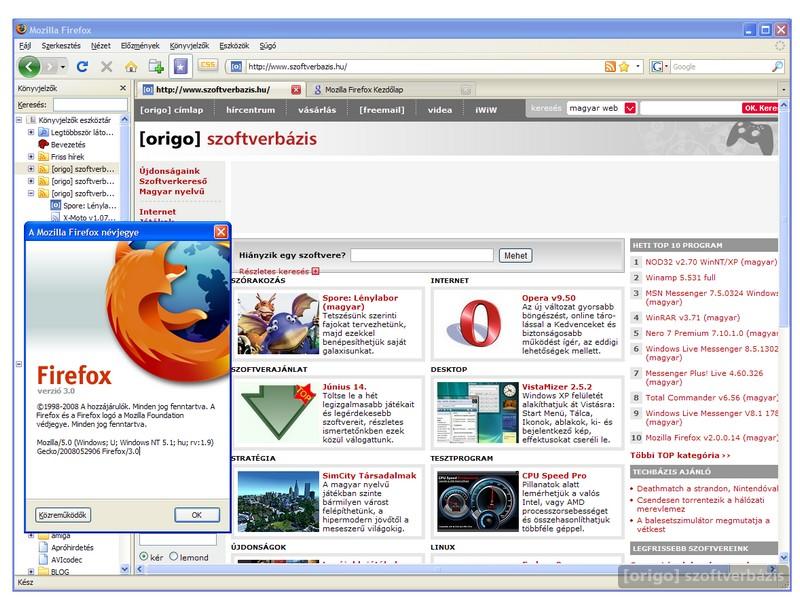Expand the BLOG bookmark folder
Screen dimensions: 800x600
(31, 571)
